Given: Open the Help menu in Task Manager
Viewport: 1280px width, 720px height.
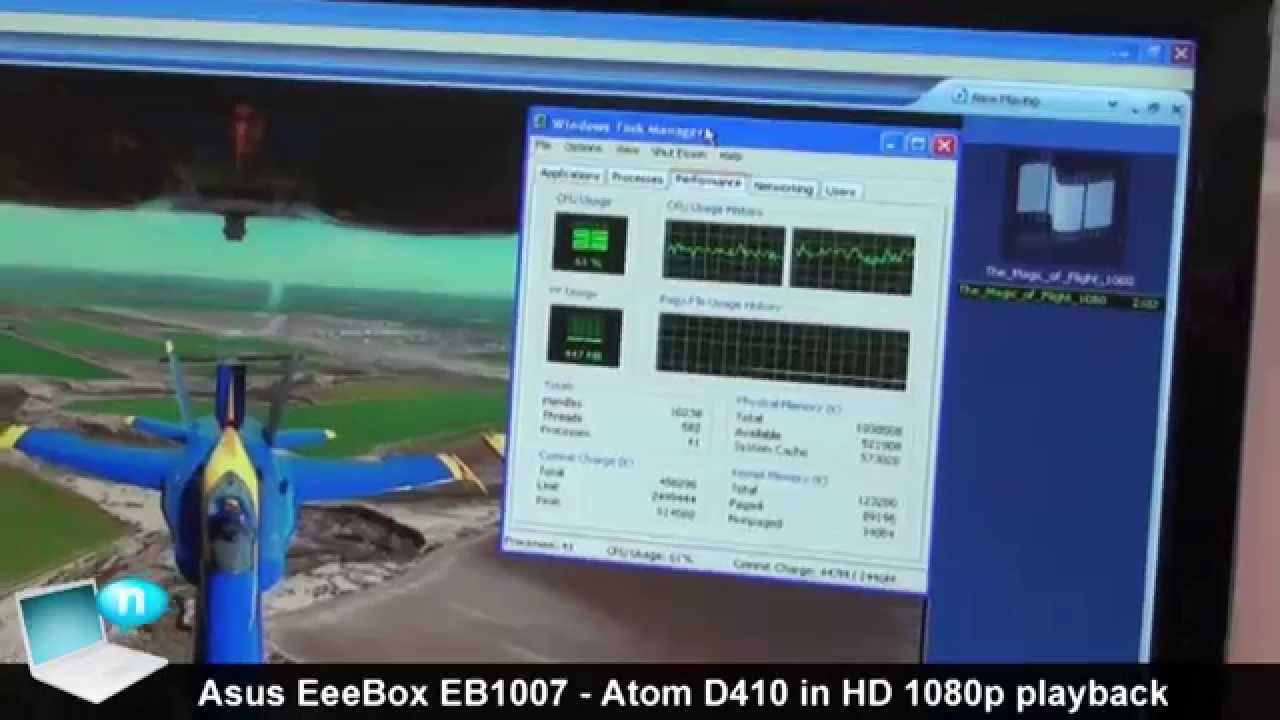Looking at the screenshot, I should pos(730,156).
